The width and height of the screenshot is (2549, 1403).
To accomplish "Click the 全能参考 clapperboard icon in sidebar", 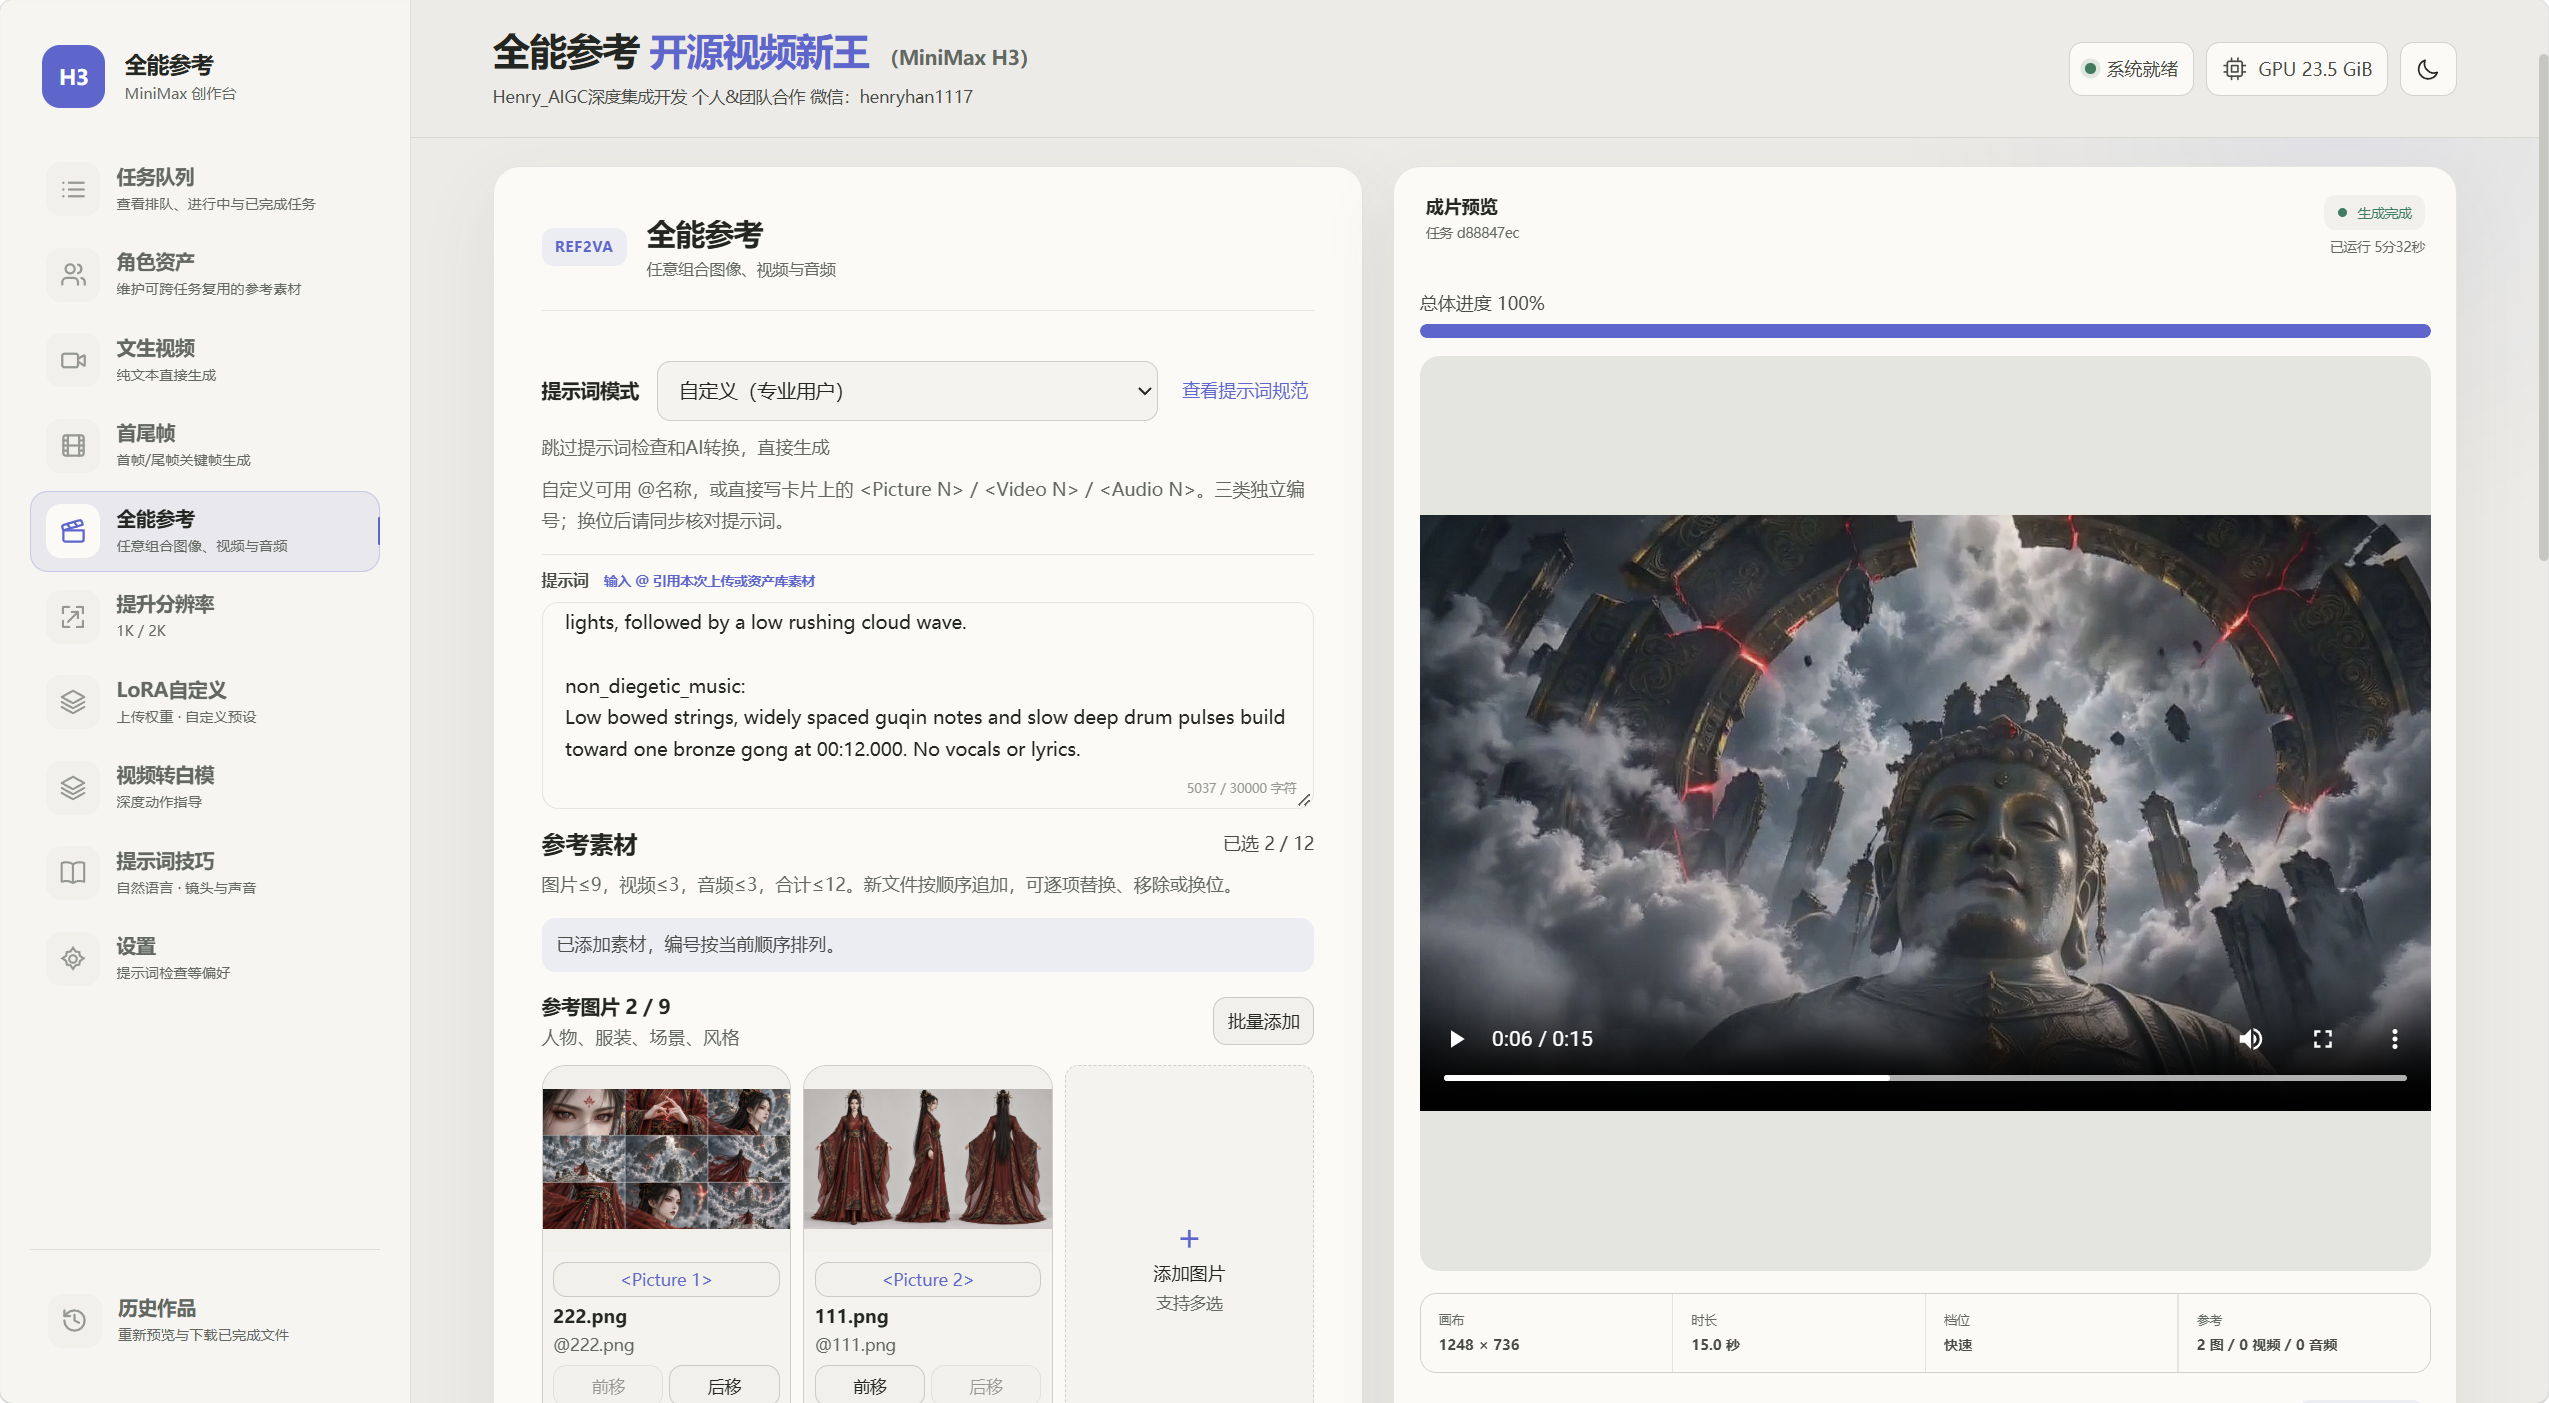I will pyautogui.click(x=73, y=531).
